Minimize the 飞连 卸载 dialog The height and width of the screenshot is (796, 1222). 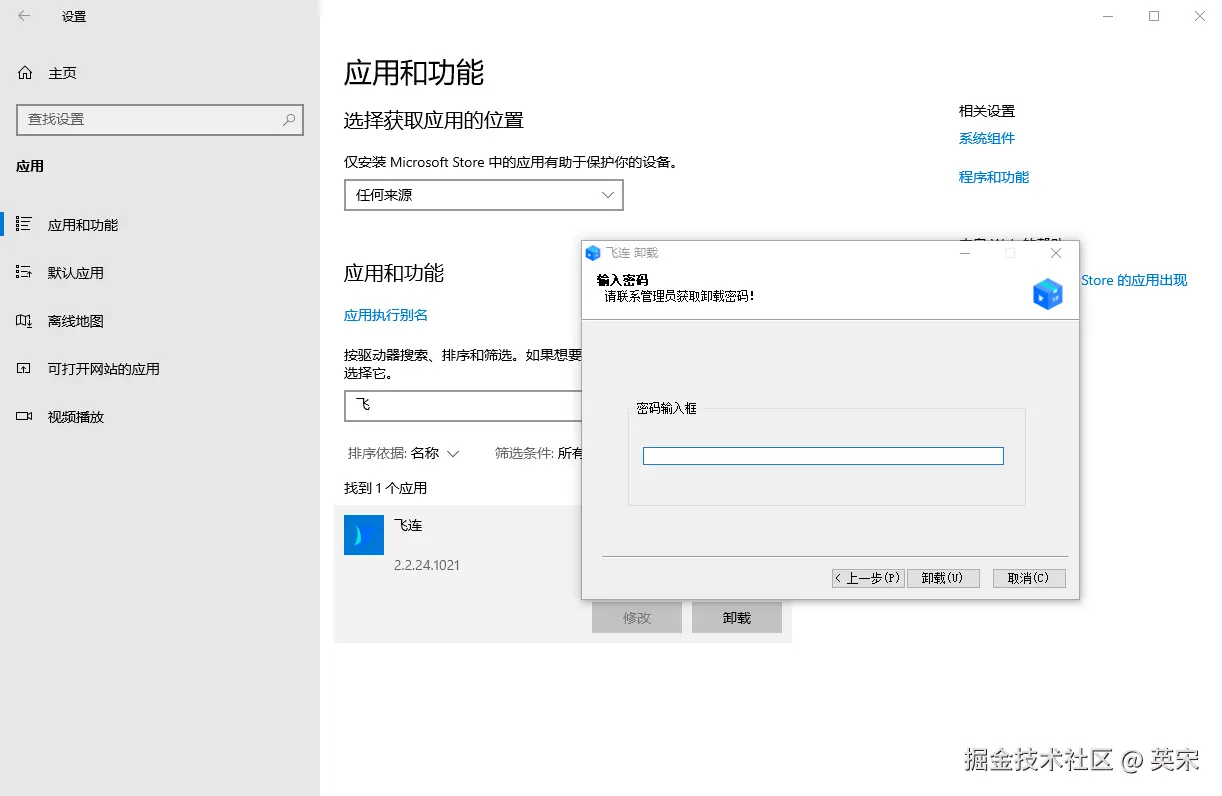(x=965, y=253)
